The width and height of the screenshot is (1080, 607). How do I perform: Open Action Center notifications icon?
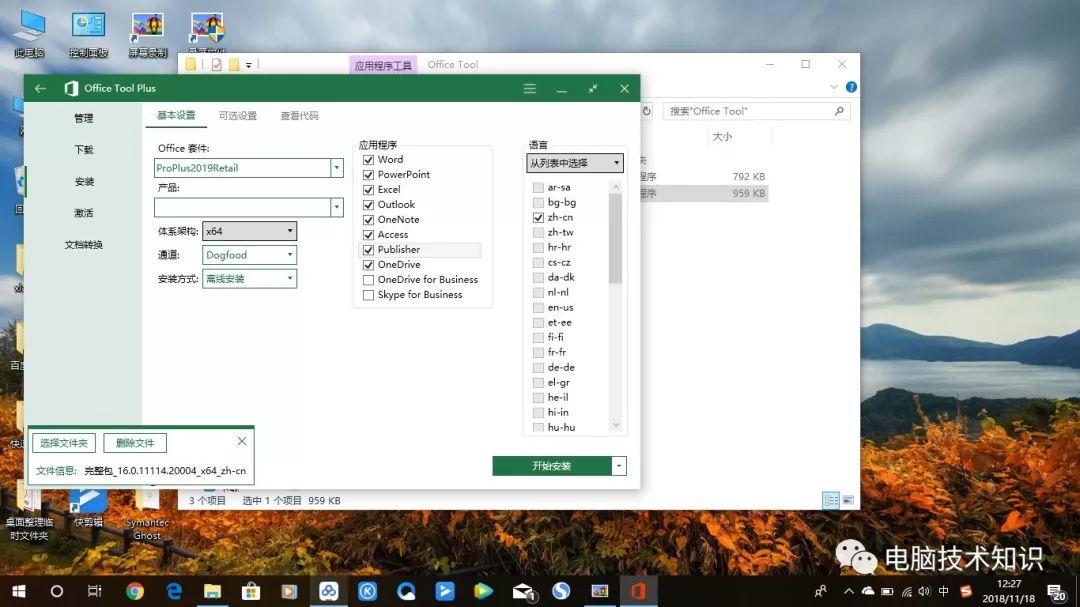click(x=1056, y=591)
